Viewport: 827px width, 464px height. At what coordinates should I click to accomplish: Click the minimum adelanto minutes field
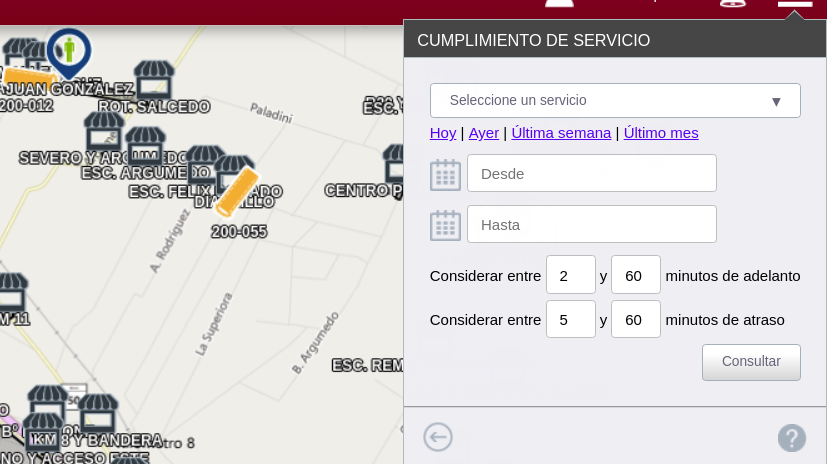[570, 275]
